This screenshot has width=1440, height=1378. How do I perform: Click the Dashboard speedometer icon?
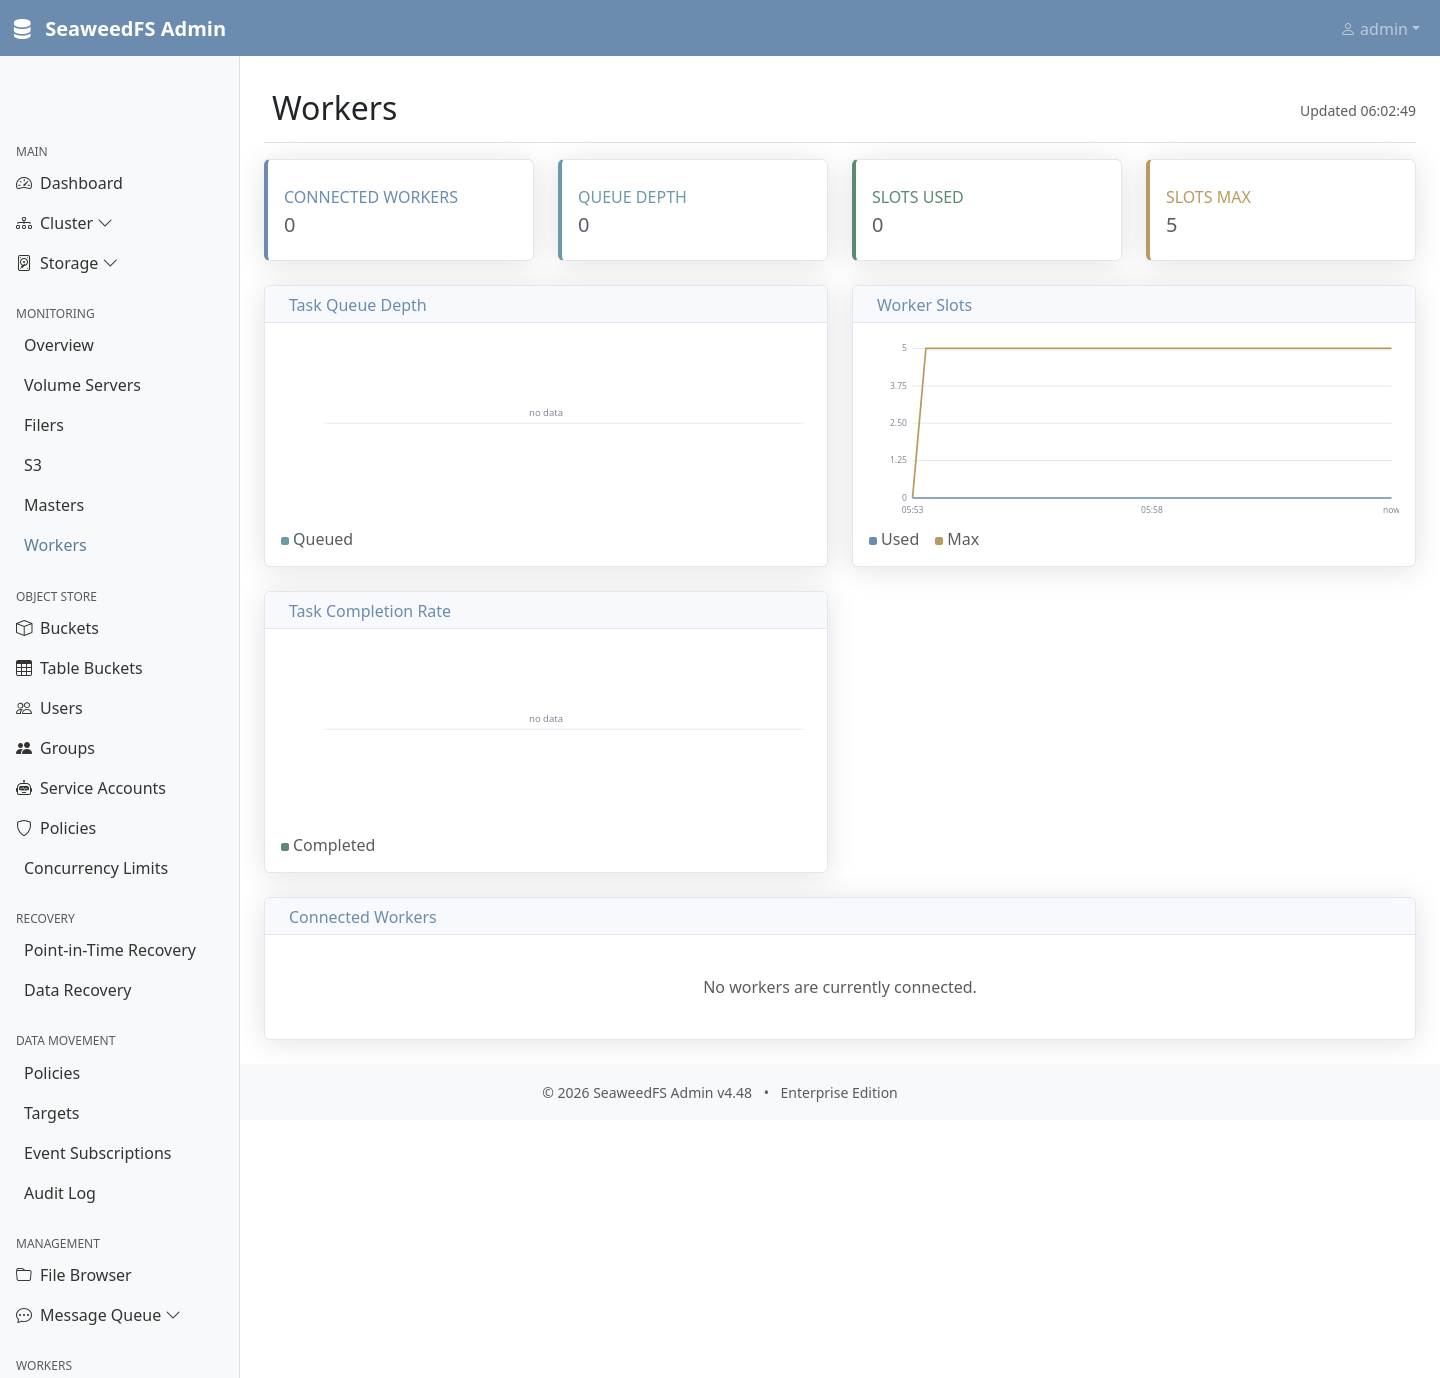(x=24, y=183)
